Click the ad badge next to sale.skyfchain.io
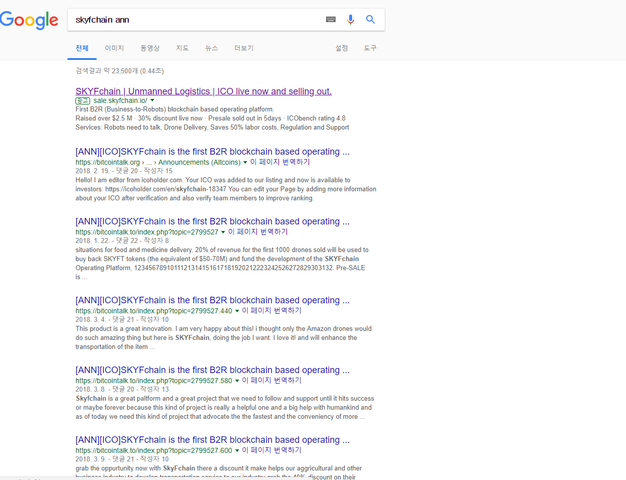626x480 pixels. [83, 101]
